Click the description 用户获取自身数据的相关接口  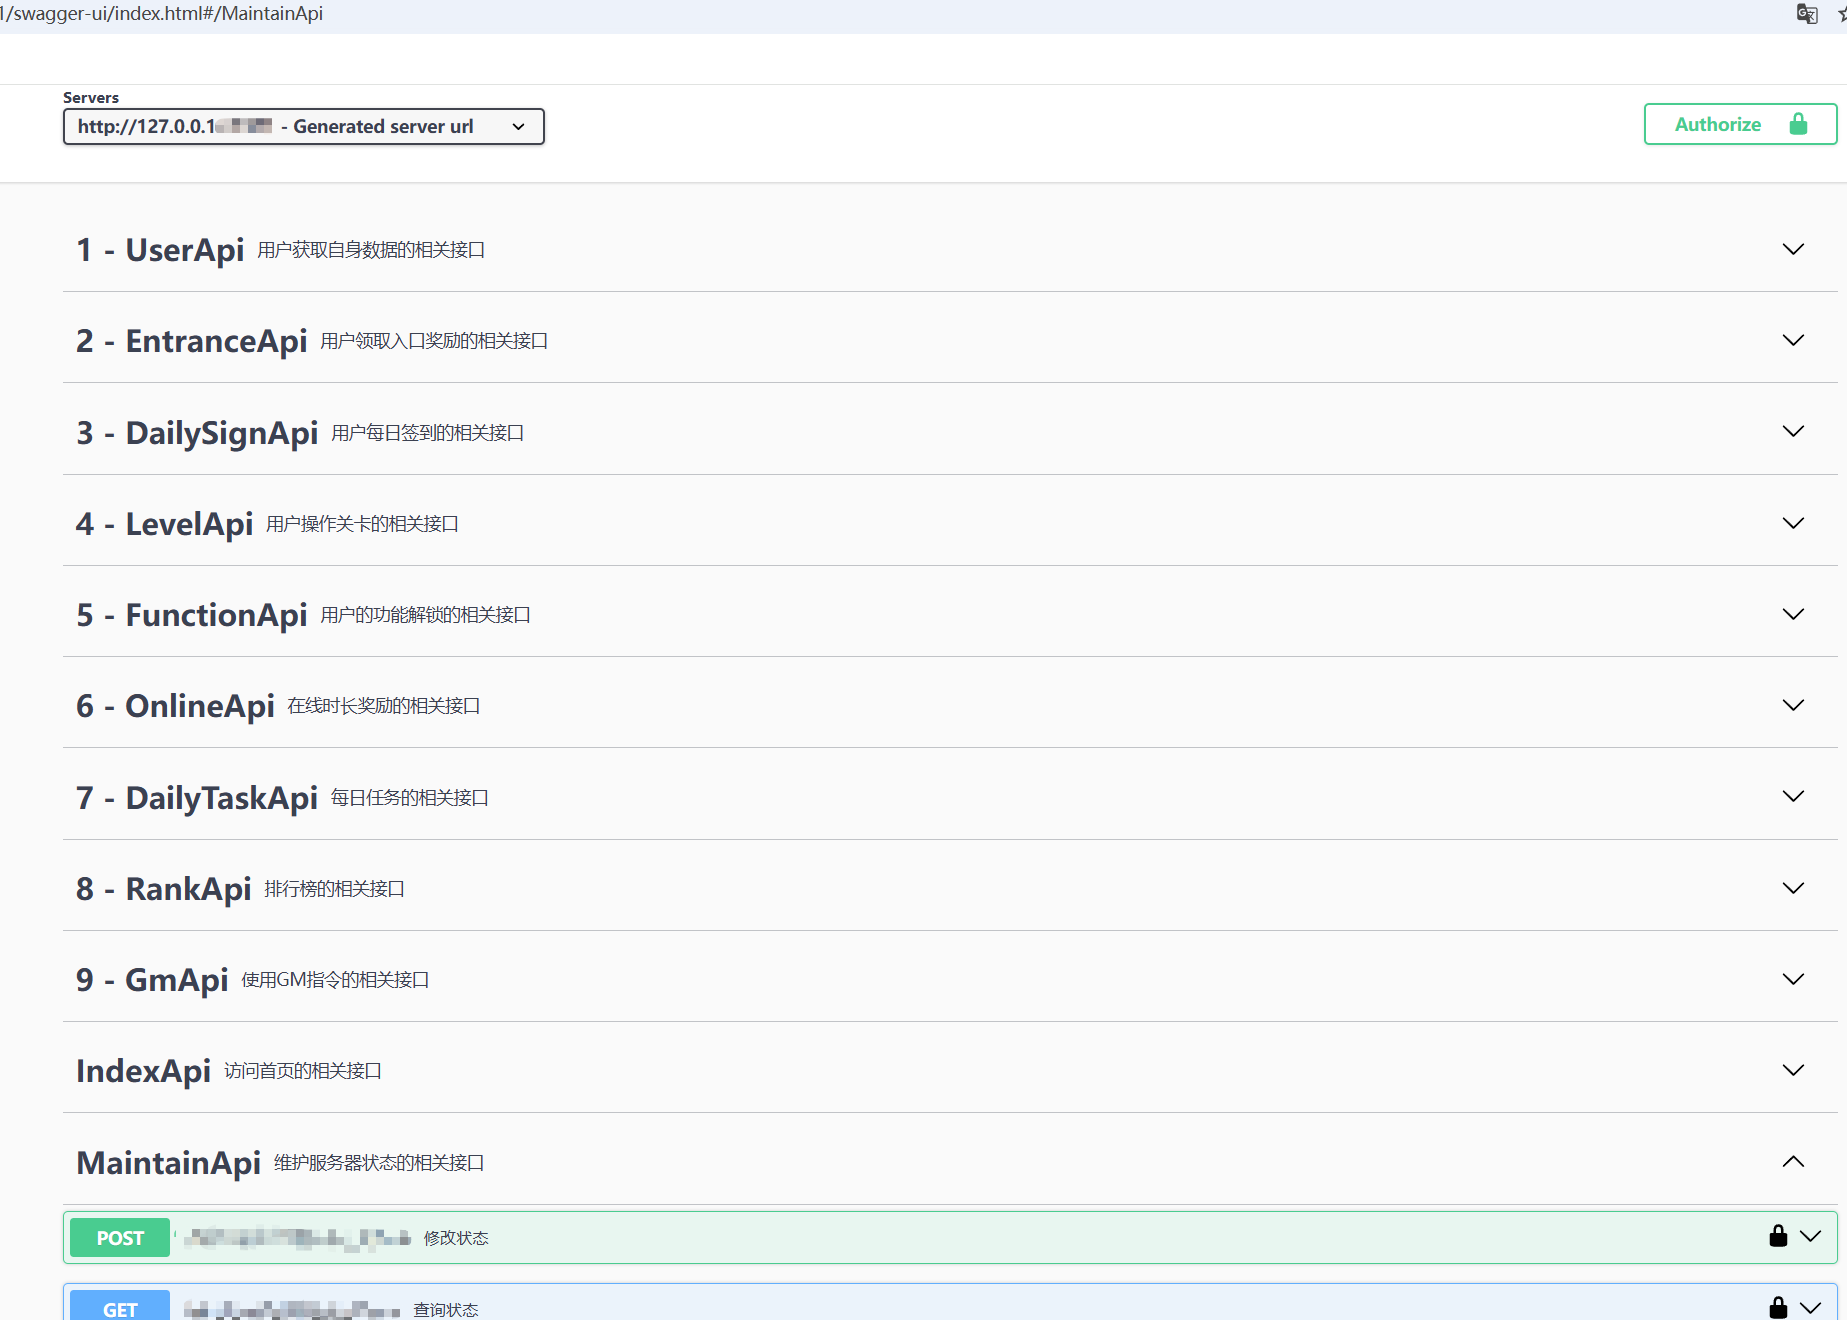(x=371, y=250)
